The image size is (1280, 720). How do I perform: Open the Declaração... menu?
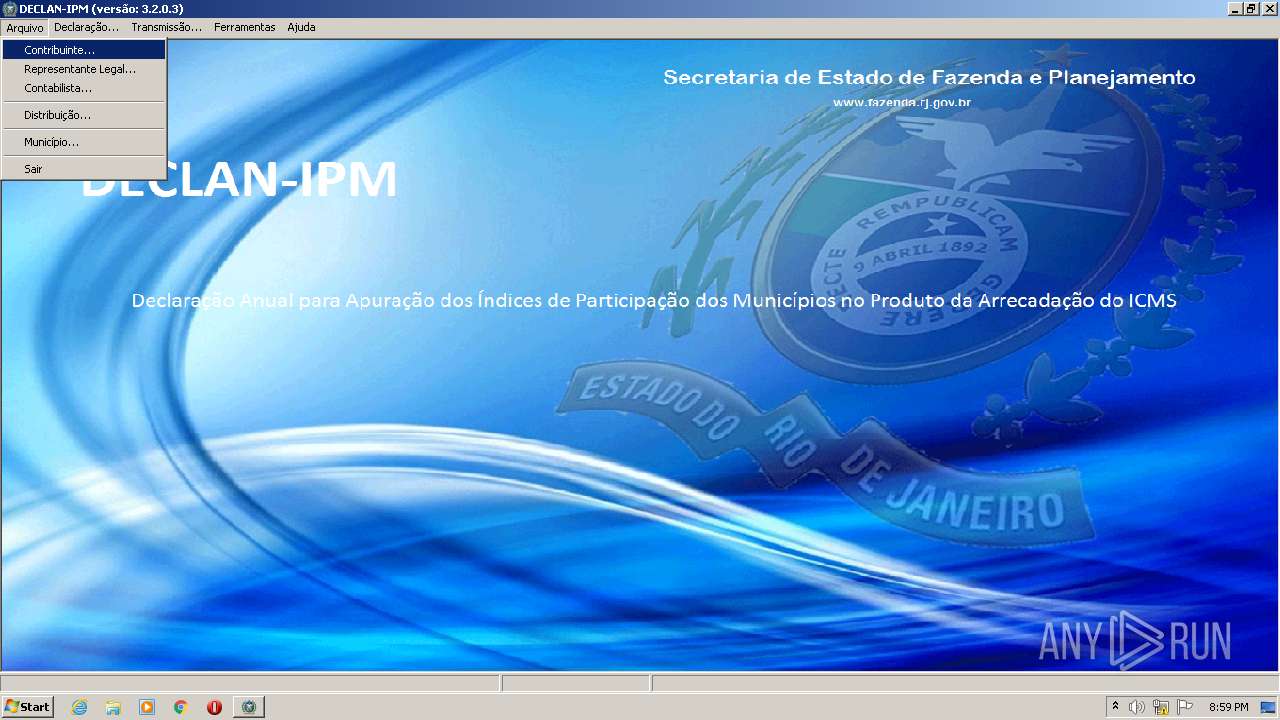click(86, 28)
